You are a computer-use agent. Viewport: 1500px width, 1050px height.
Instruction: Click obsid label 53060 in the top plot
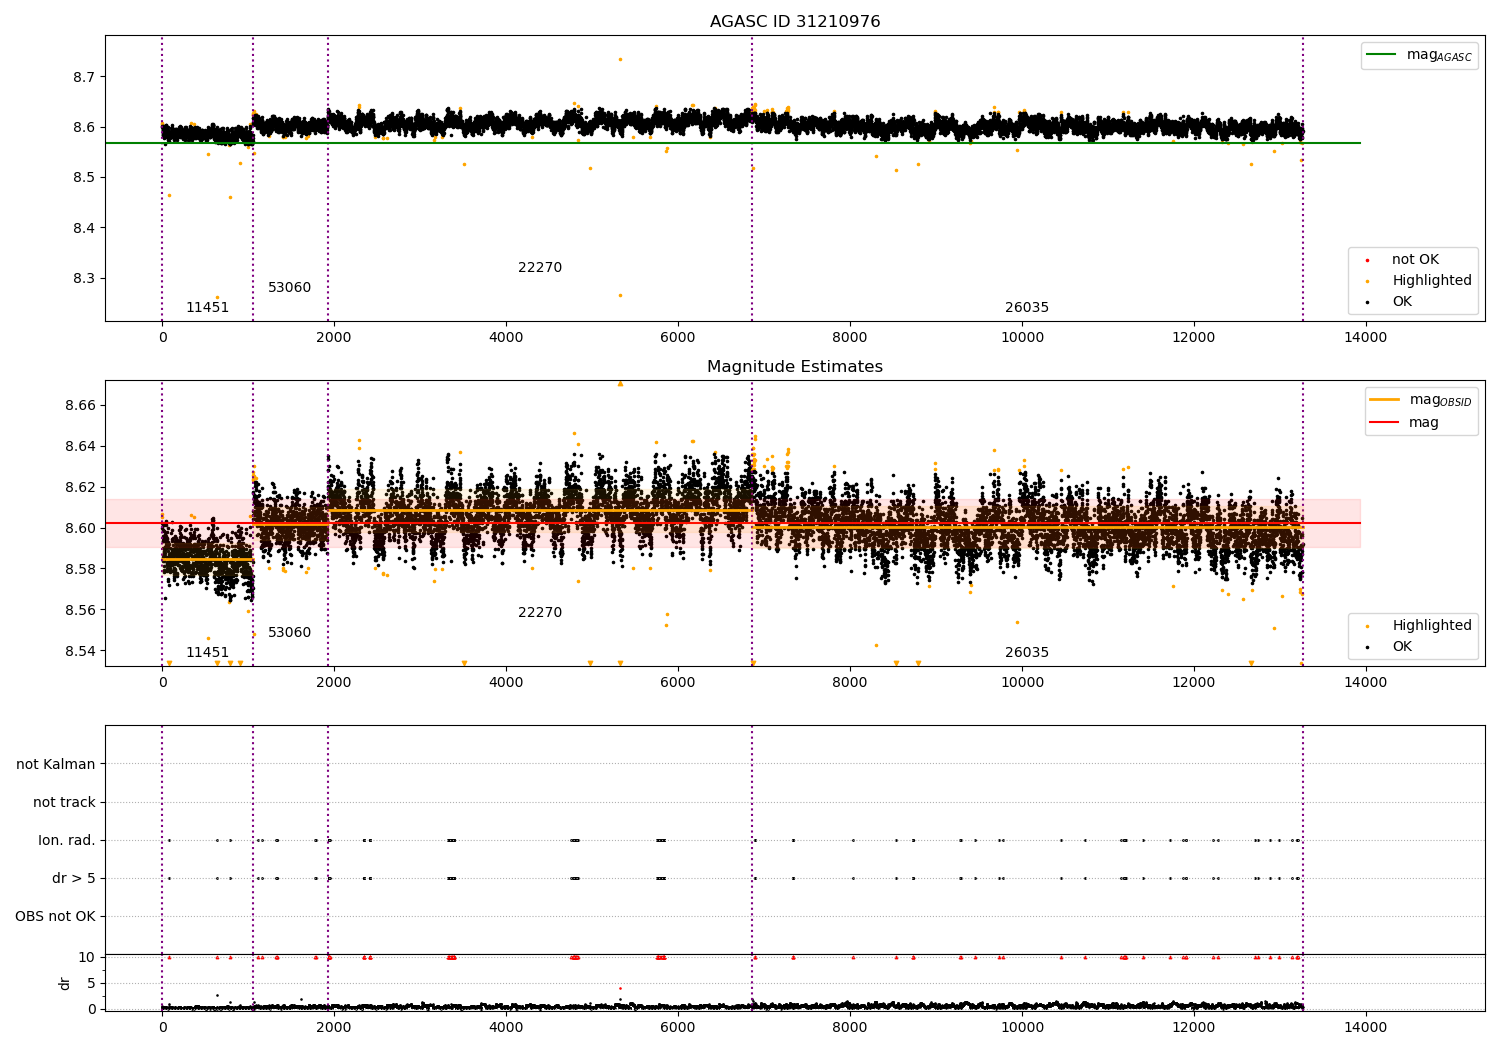289,288
